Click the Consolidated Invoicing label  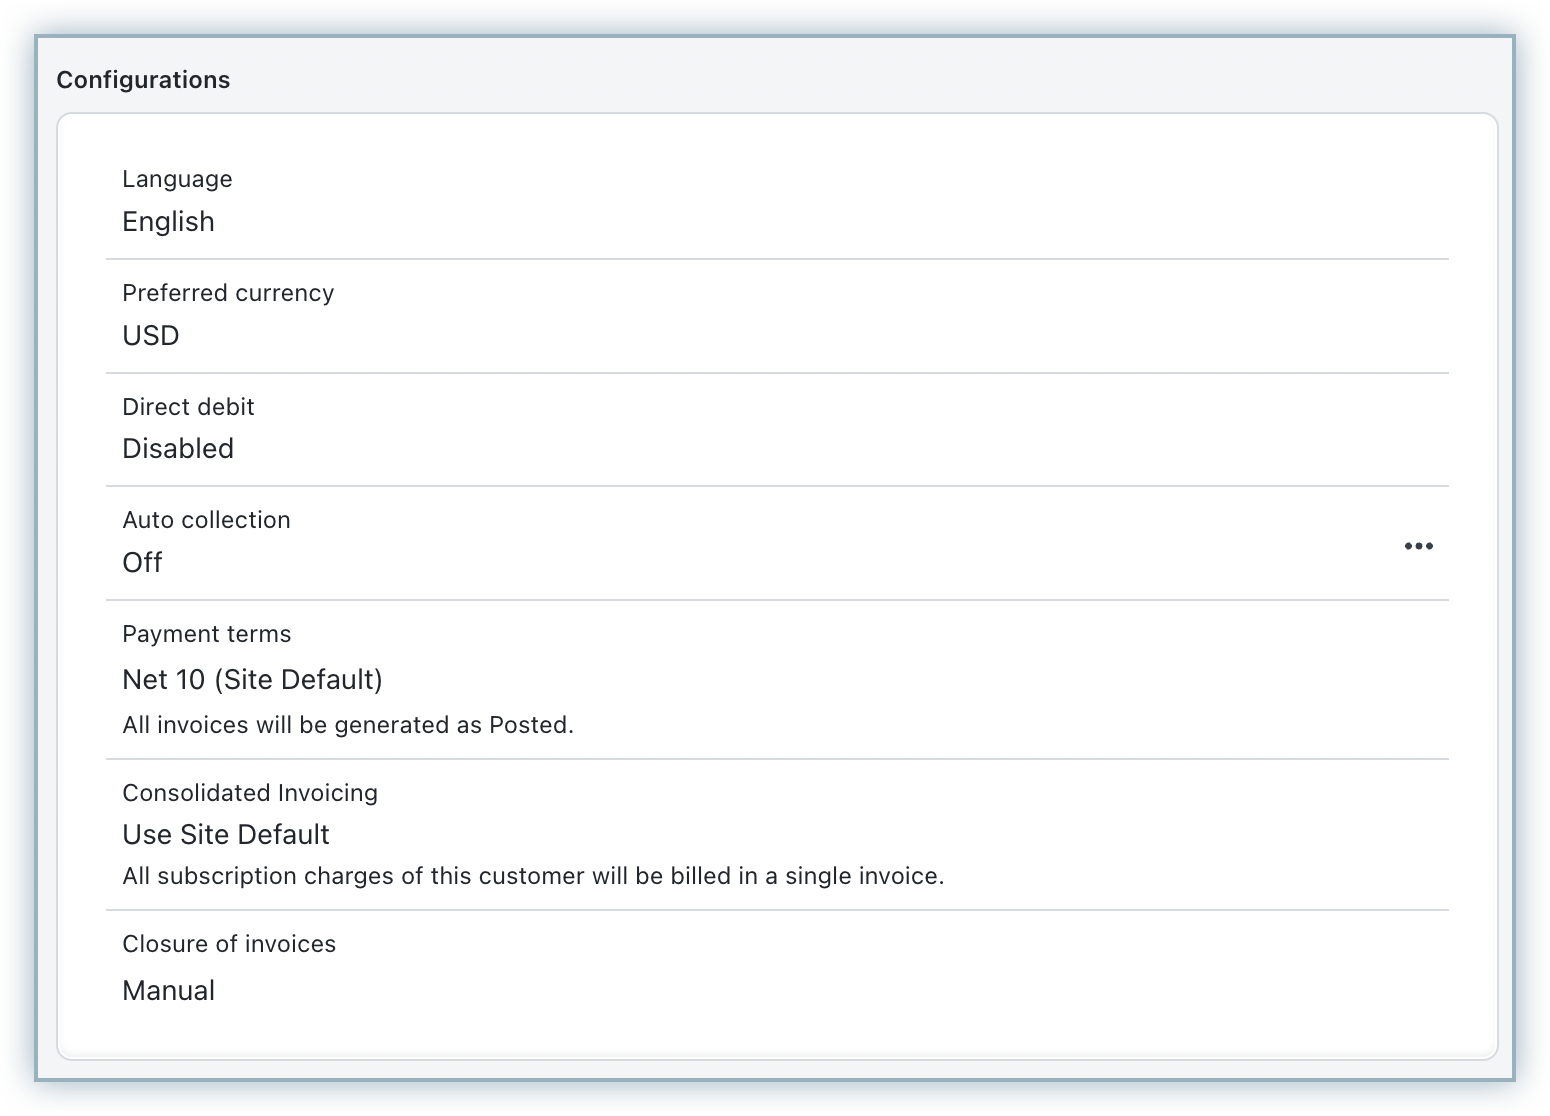250,793
